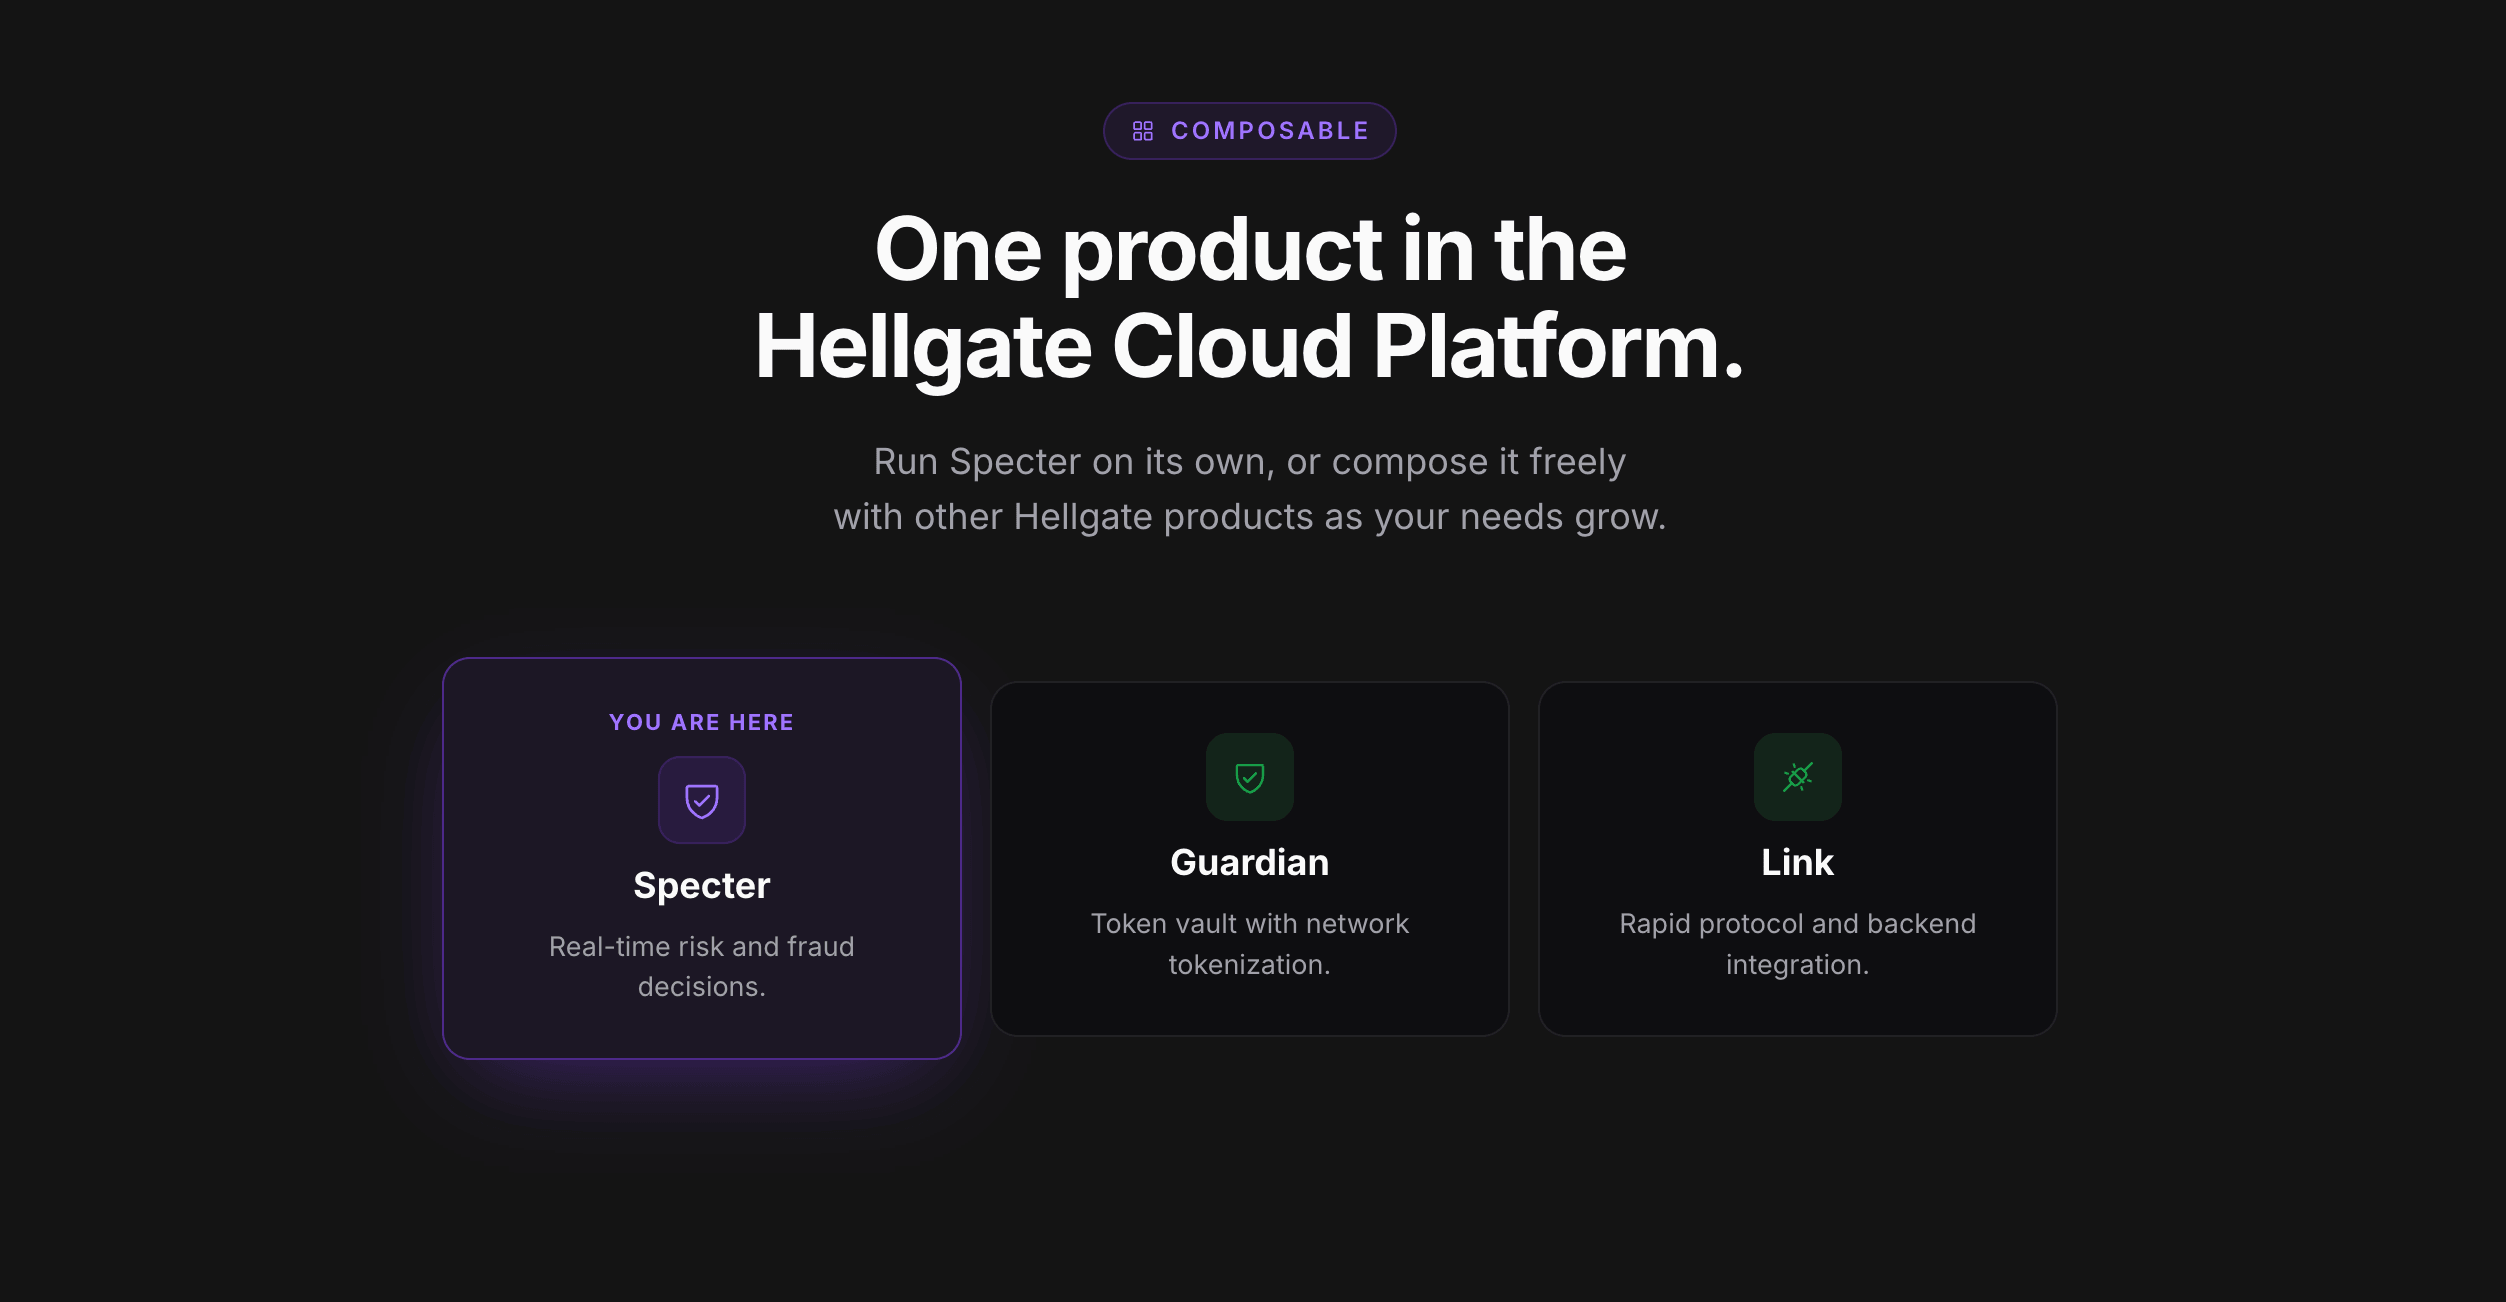The image size is (2506, 1302).
Task: Click the Specter card title
Action: [702, 886]
